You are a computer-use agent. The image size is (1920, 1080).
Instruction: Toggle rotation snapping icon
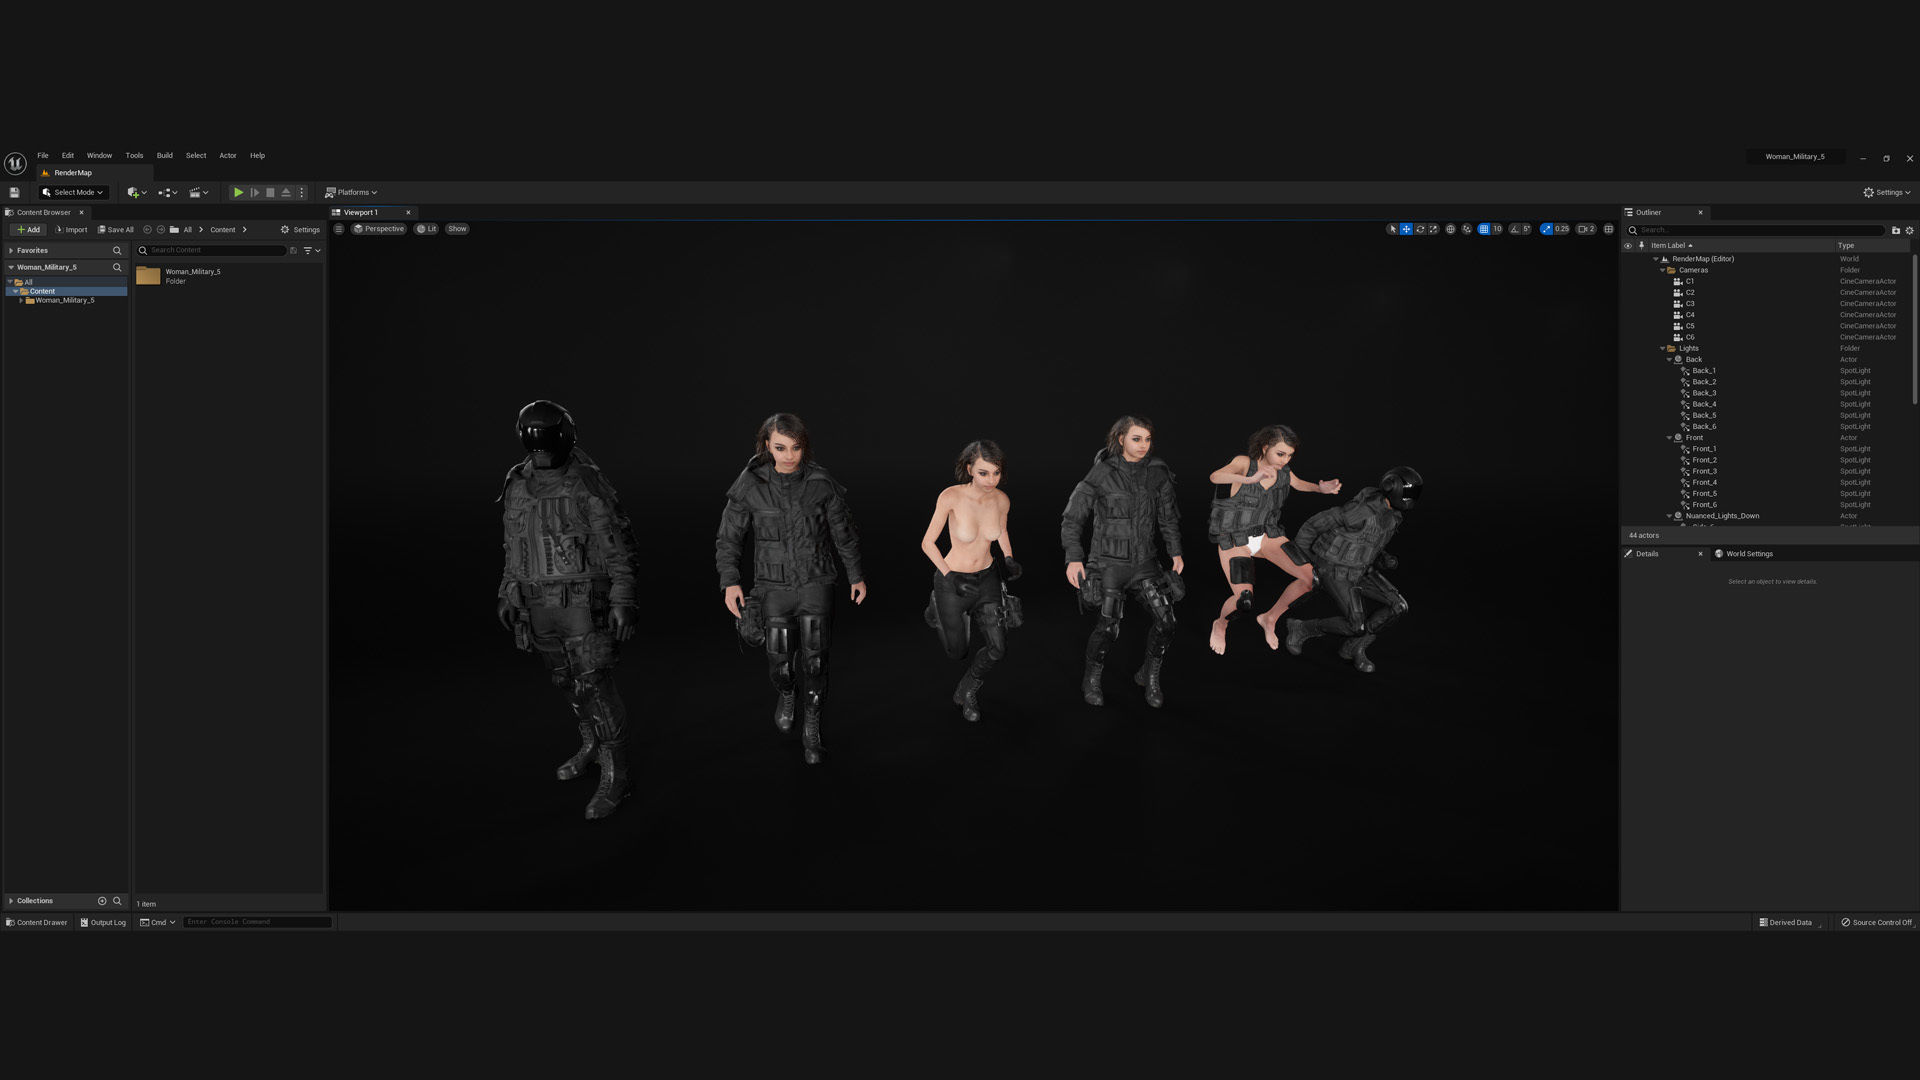[x=1514, y=229]
